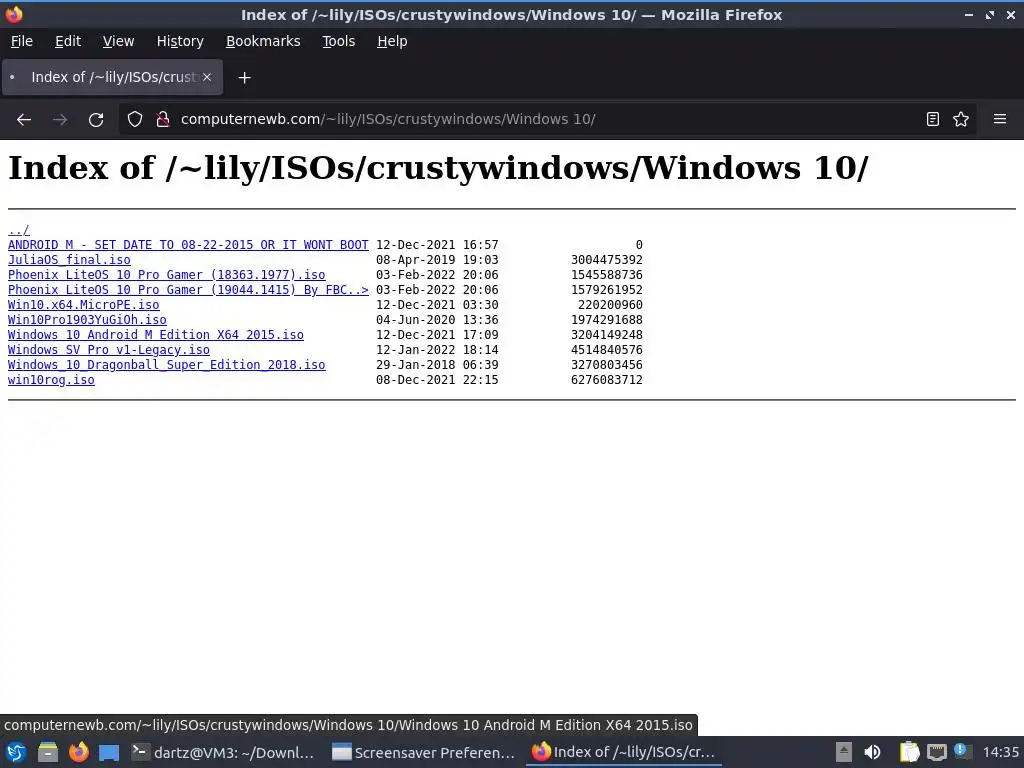Image resolution: width=1024 pixels, height=768 pixels.
Task: Click the update notification tray icon
Action: point(963,751)
